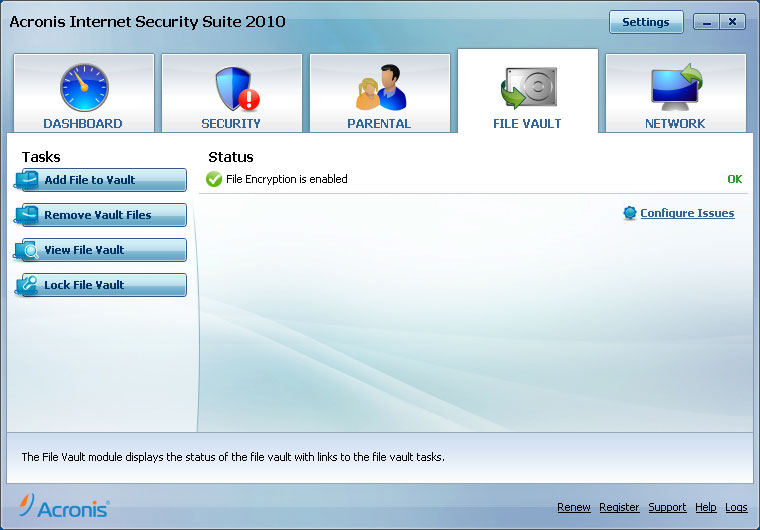This screenshot has width=760, height=530.
Task: Open the Configure Issues link
Action: pyautogui.click(x=687, y=213)
